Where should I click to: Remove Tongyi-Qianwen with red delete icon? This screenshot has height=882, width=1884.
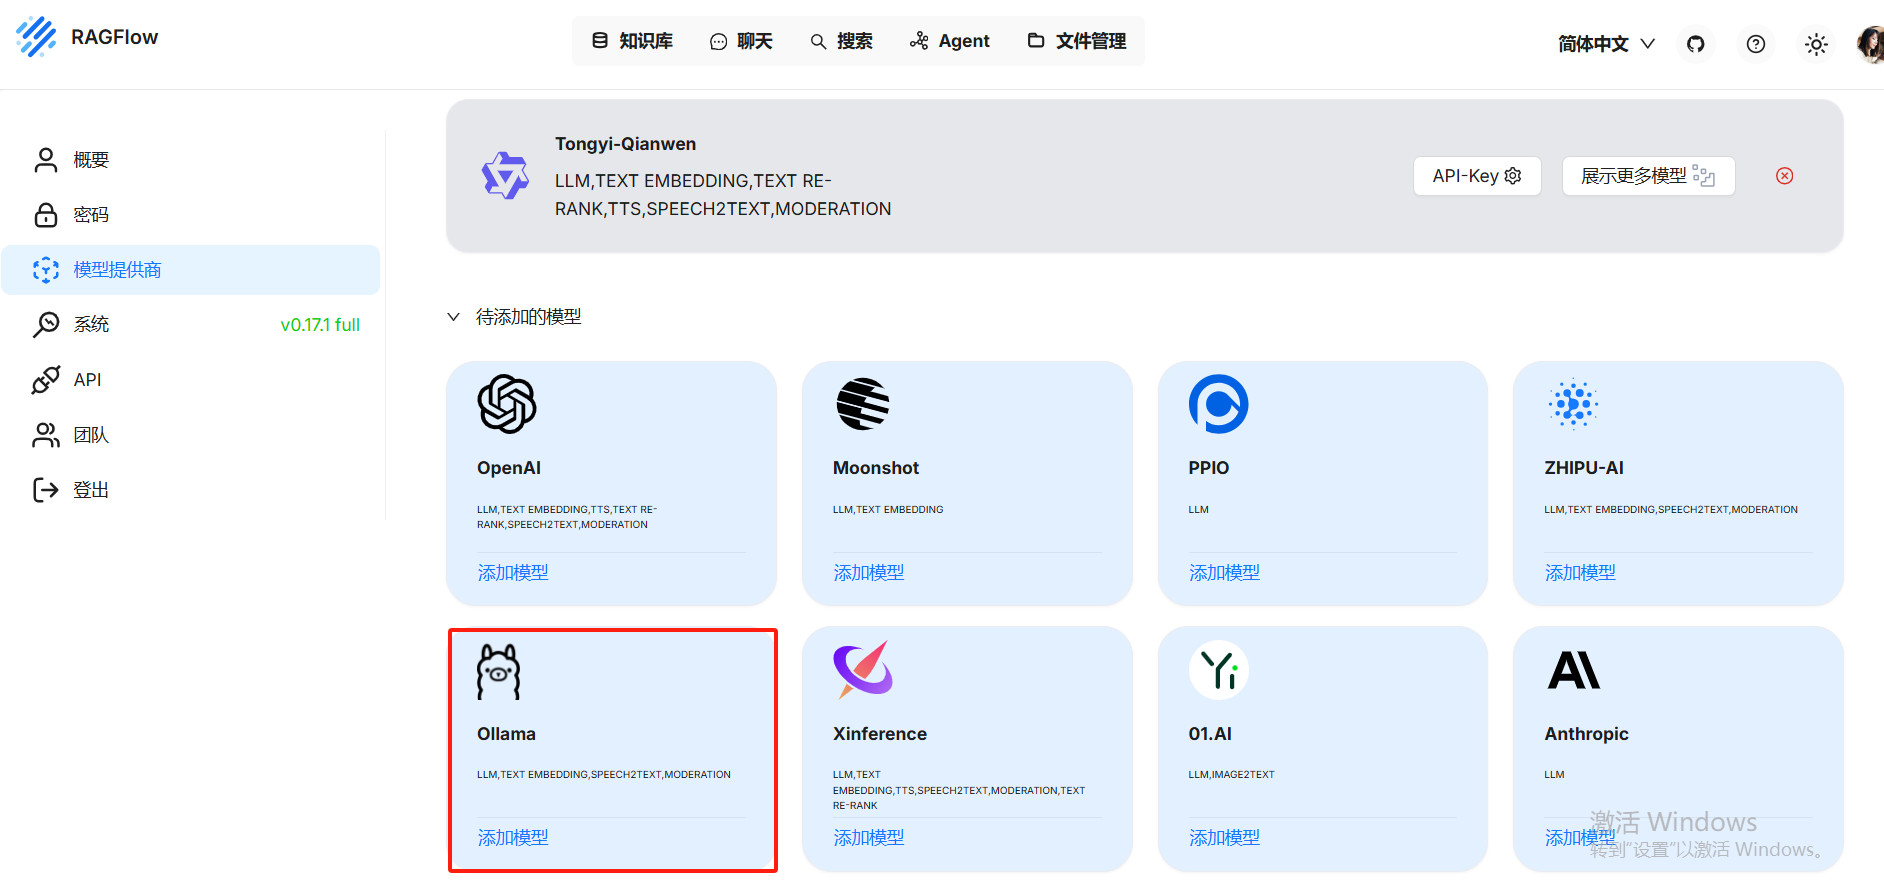[1784, 176]
